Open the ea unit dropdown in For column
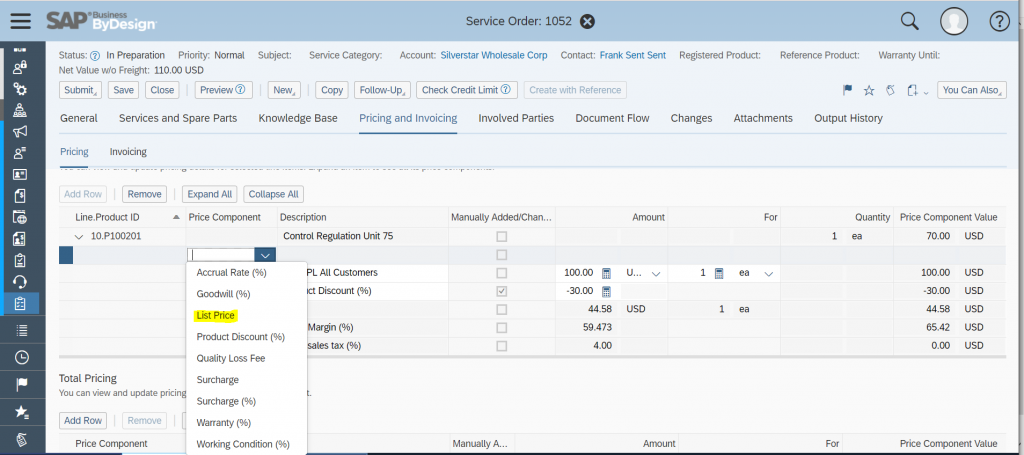The image size is (1024, 455). 769,274
